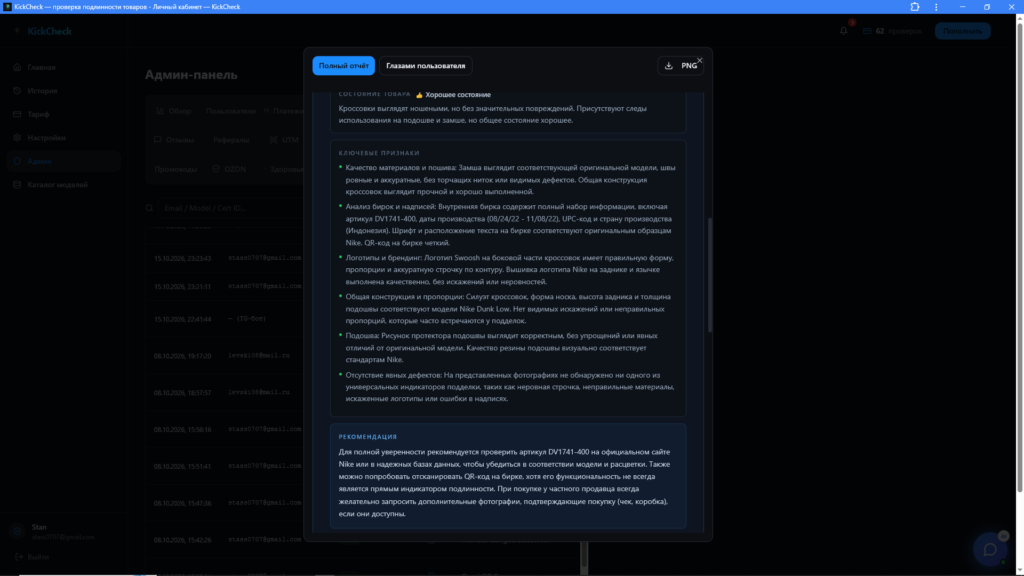The width and height of the screenshot is (1024, 576).
Task: Click the 62 проверок balance indicator
Action: coord(892,31)
